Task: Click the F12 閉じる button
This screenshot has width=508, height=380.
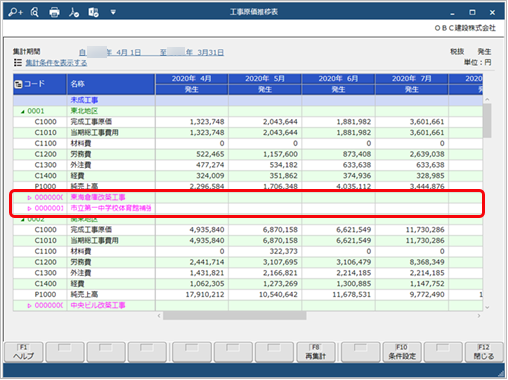Action: (x=484, y=352)
